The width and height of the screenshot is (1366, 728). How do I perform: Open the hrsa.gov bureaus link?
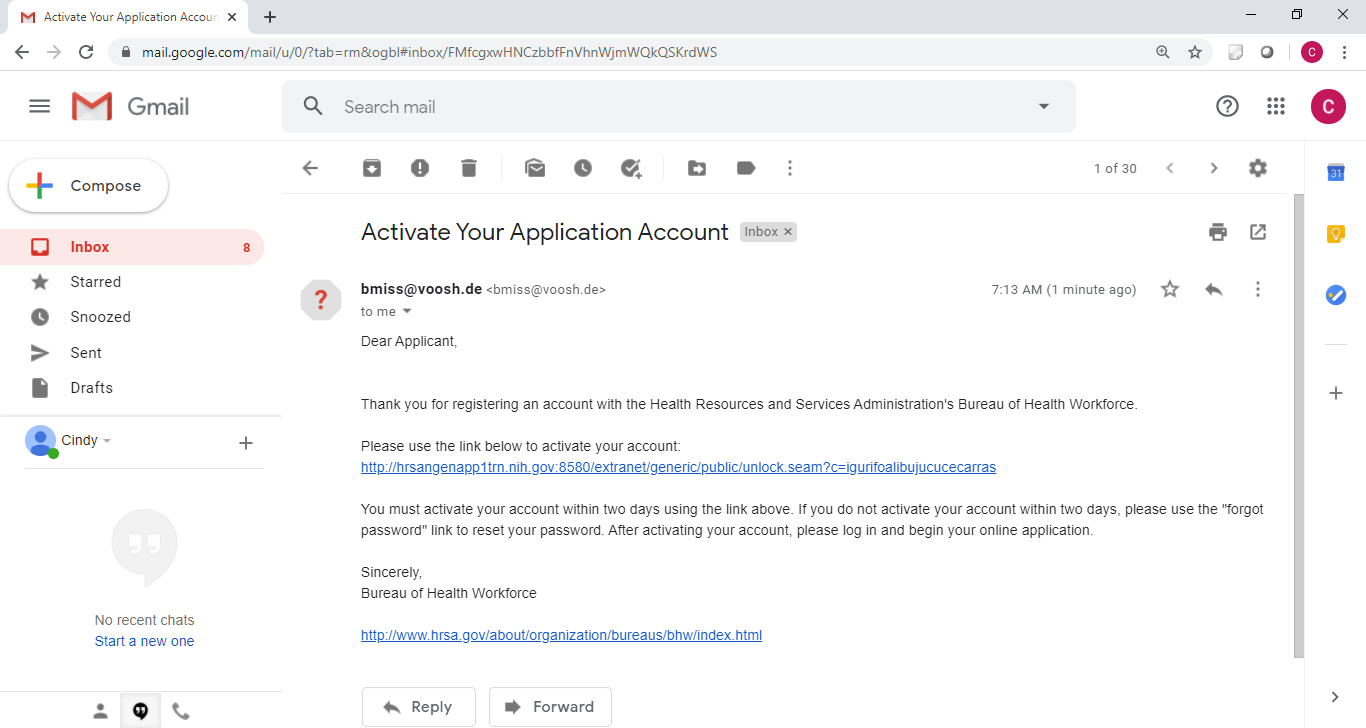pos(561,635)
